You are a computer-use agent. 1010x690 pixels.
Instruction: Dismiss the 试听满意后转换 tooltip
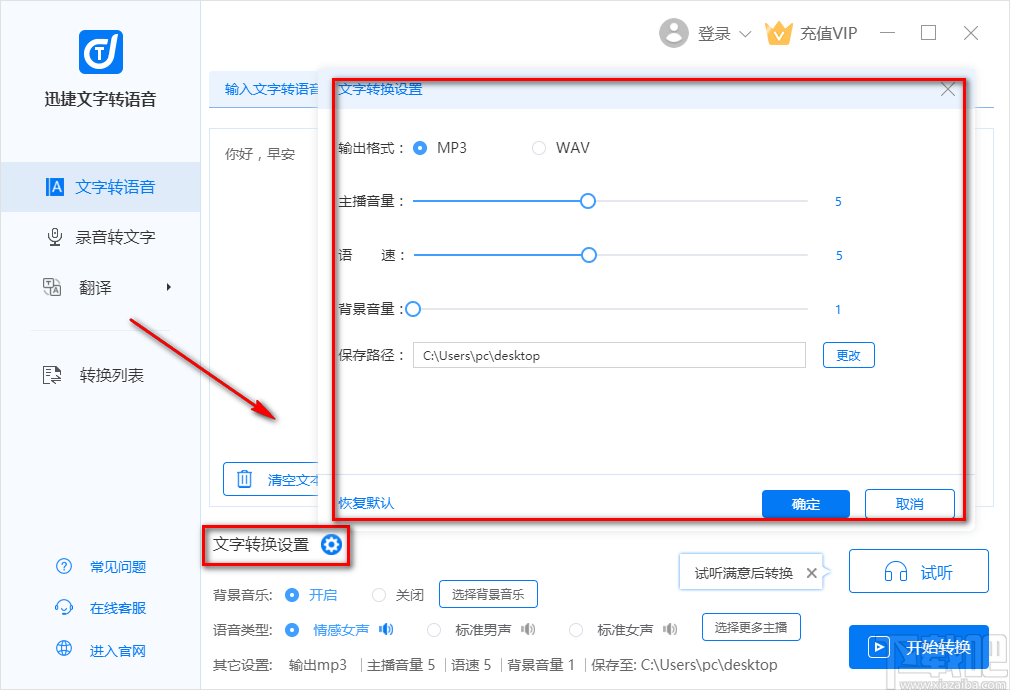(812, 573)
